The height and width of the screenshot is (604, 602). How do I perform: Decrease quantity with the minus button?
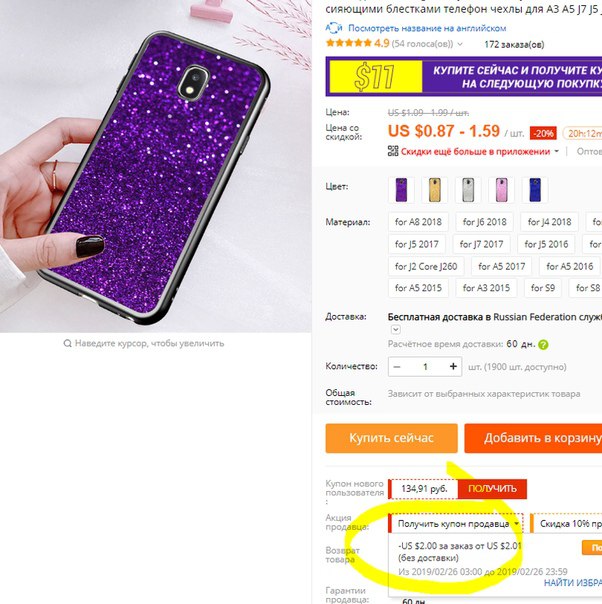coord(397,366)
